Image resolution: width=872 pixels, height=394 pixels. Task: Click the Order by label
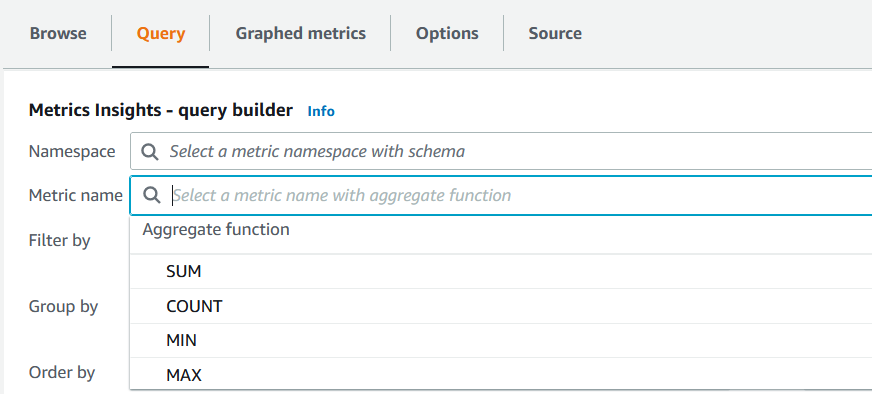tap(62, 372)
